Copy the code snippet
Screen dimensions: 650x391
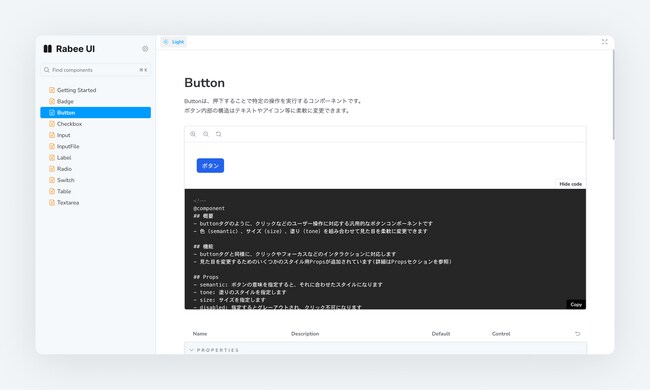tap(576, 304)
